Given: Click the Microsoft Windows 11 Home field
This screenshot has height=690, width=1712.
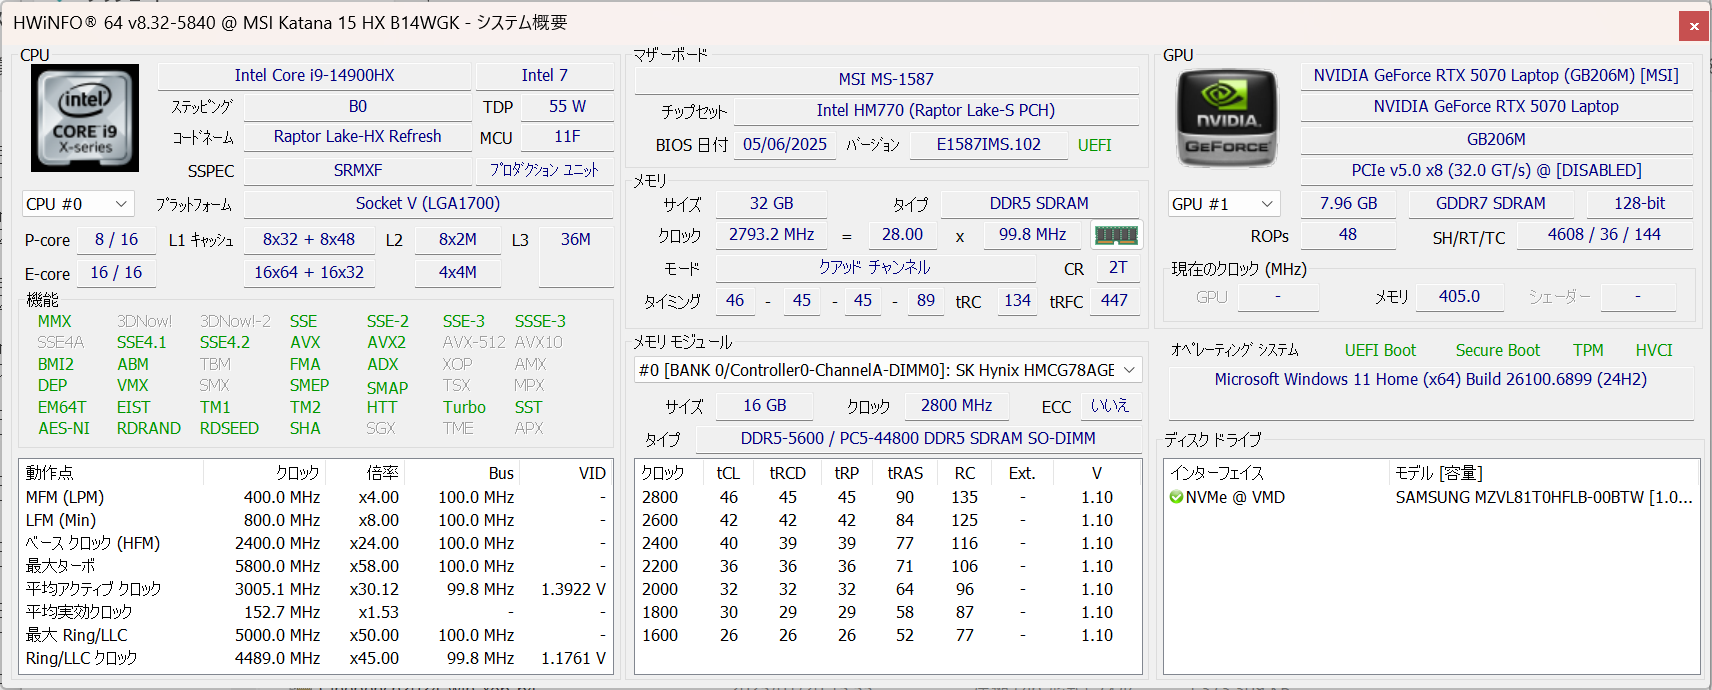Looking at the screenshot, I should tap(1430, 380).
